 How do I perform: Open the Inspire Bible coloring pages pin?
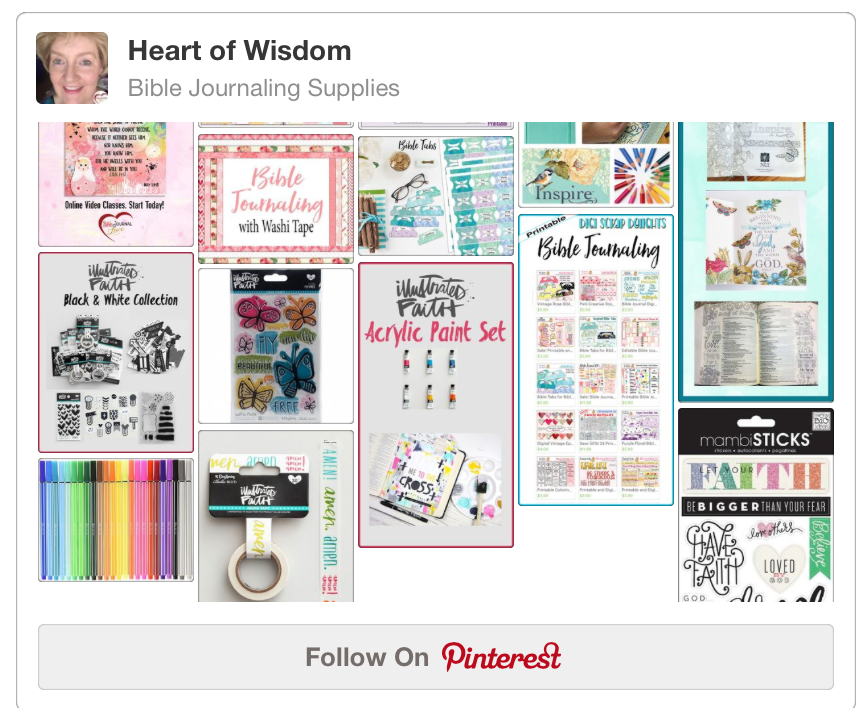click(755, 262)
